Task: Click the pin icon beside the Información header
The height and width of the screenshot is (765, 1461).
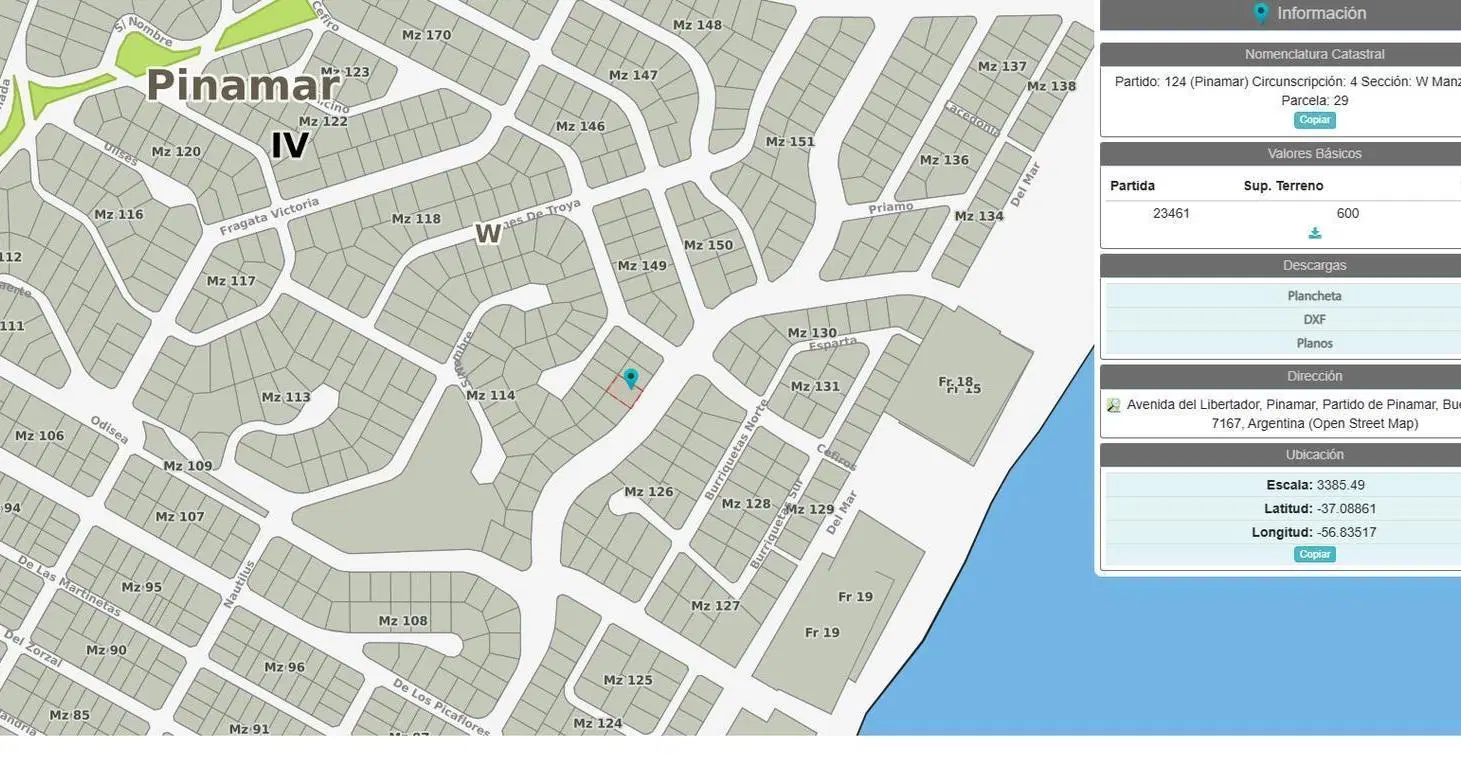Action: [x=1261, y=13]
